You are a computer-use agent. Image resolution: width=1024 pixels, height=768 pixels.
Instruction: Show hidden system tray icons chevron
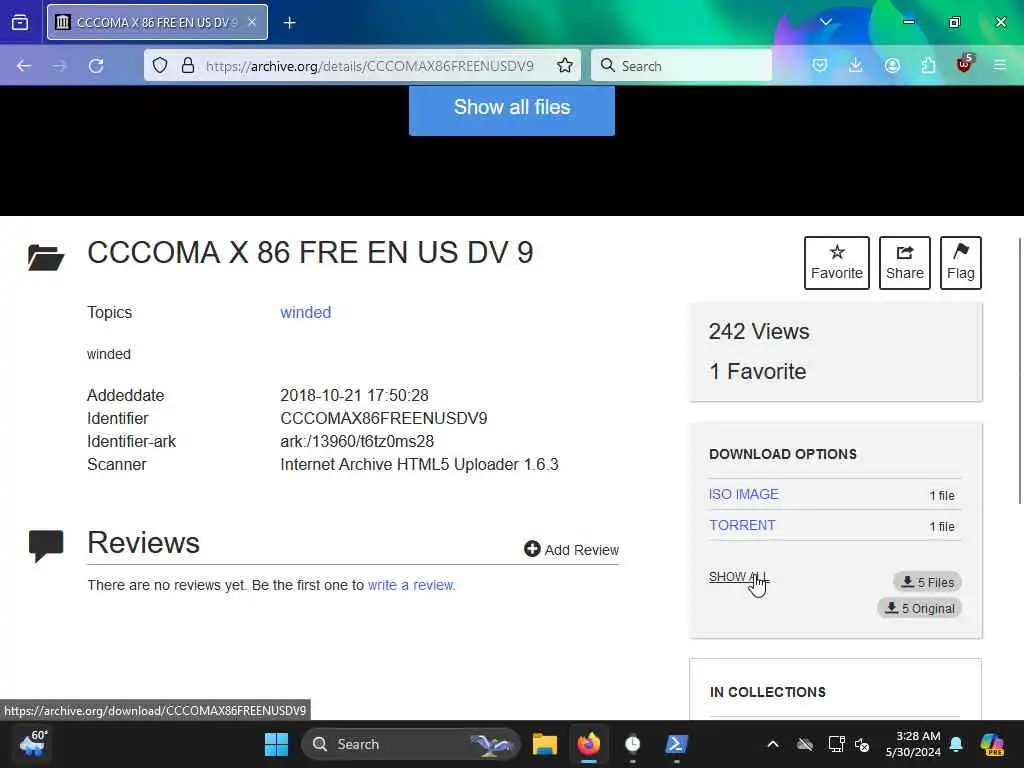tap(773, 744)
